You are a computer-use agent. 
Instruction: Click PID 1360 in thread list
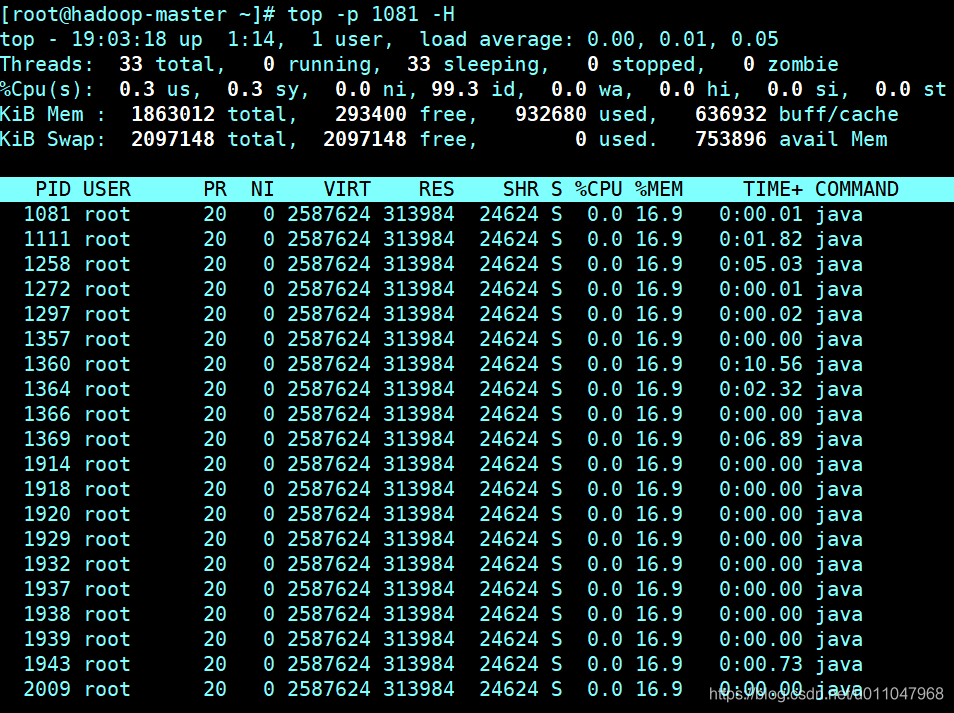coord(47,364)
